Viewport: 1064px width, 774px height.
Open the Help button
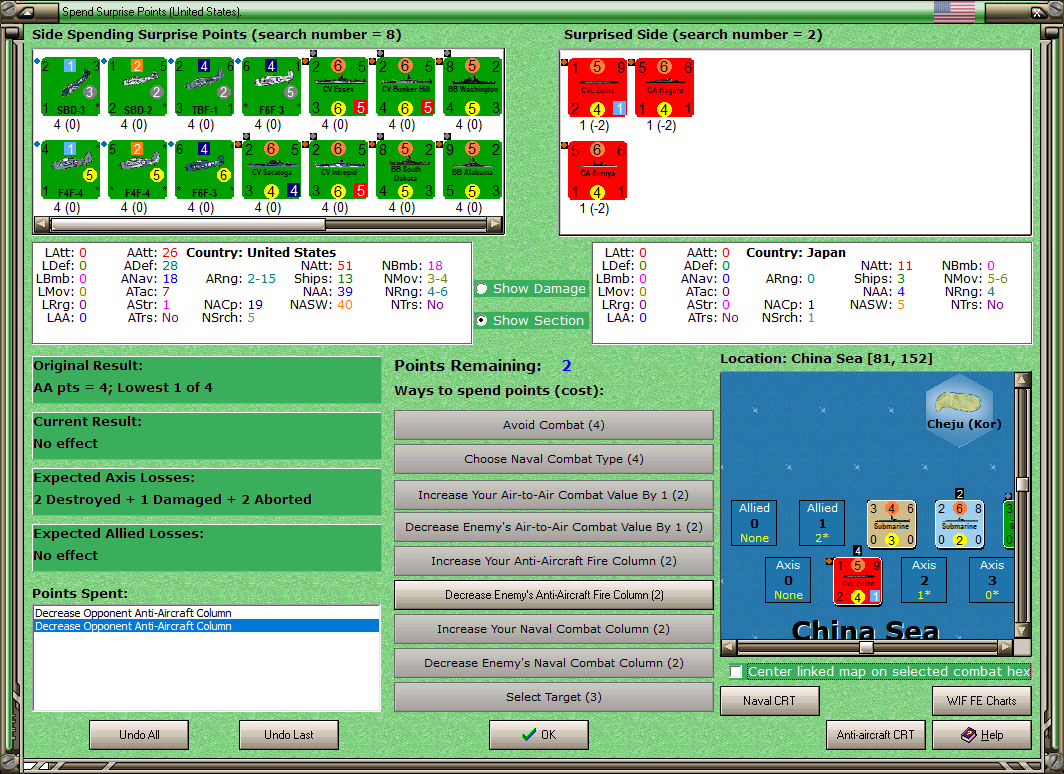click(x=982, y=735)
